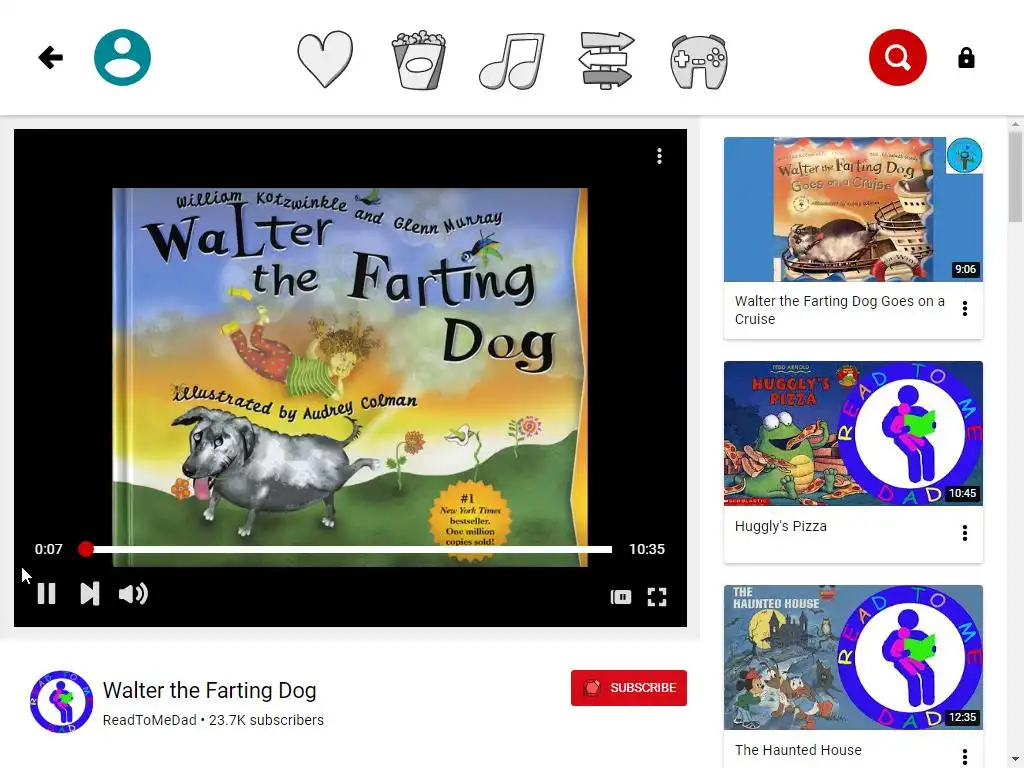Select the game controller category
This screenshot has width=1024, height=768.
tap(699, 61)
